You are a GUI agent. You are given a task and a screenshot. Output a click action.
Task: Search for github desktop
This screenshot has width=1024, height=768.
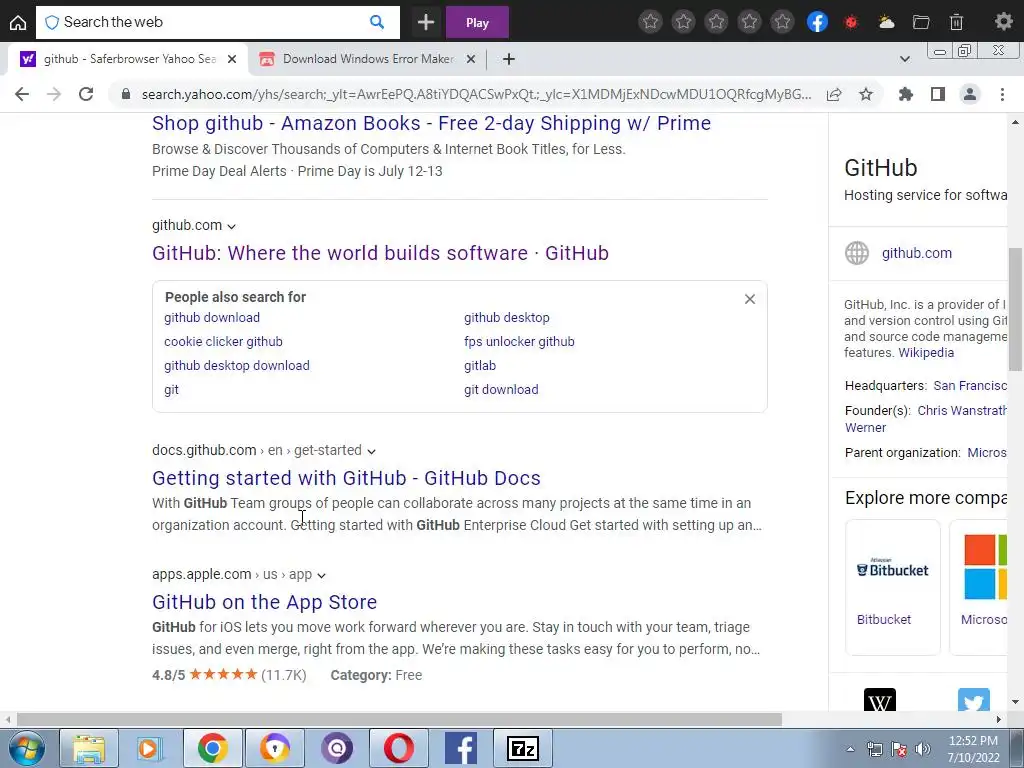[507, 317]
